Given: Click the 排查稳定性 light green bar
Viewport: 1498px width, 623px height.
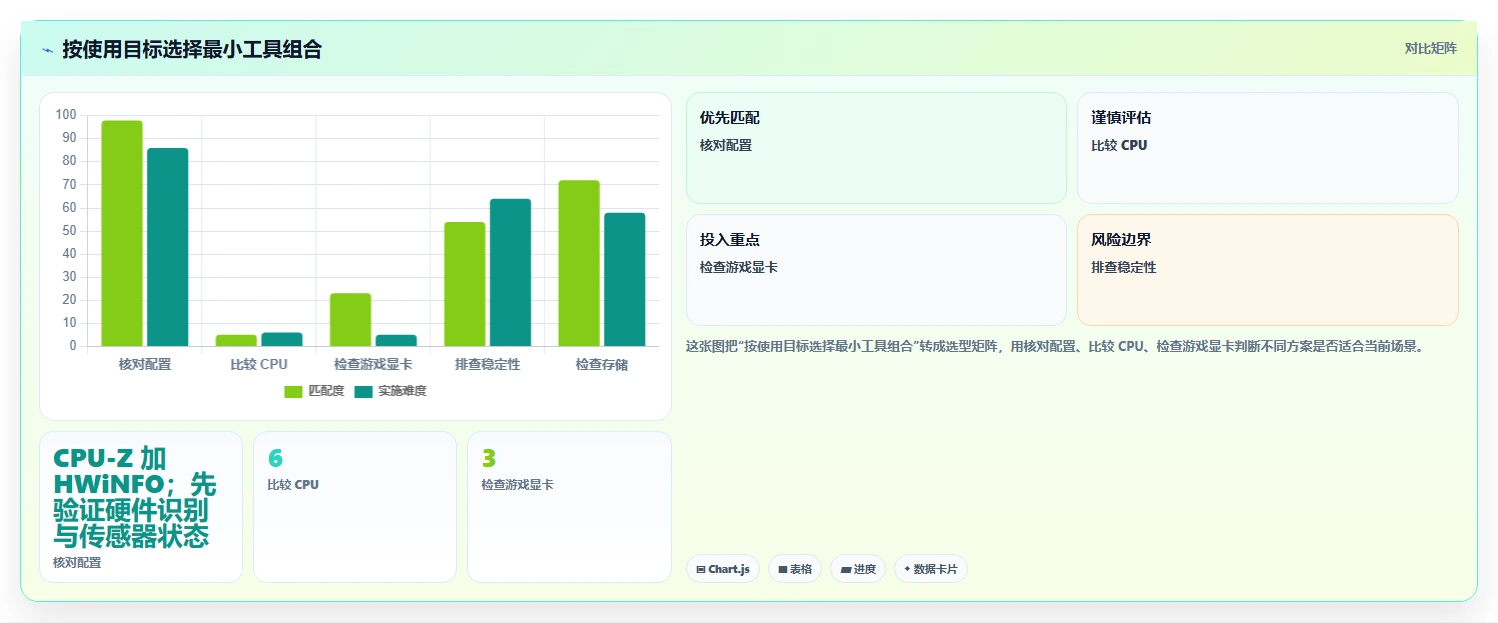Looking at the screenshot, I should click(465, 284).
